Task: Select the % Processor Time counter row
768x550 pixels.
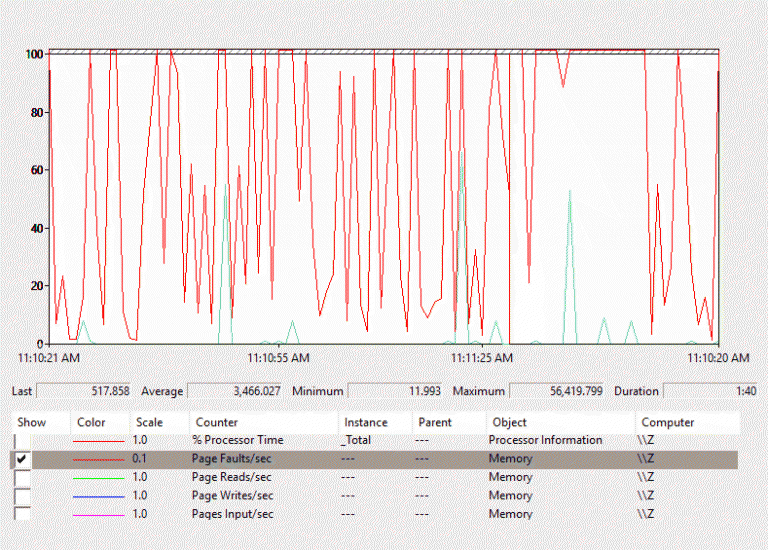Action: pos(237,440)
